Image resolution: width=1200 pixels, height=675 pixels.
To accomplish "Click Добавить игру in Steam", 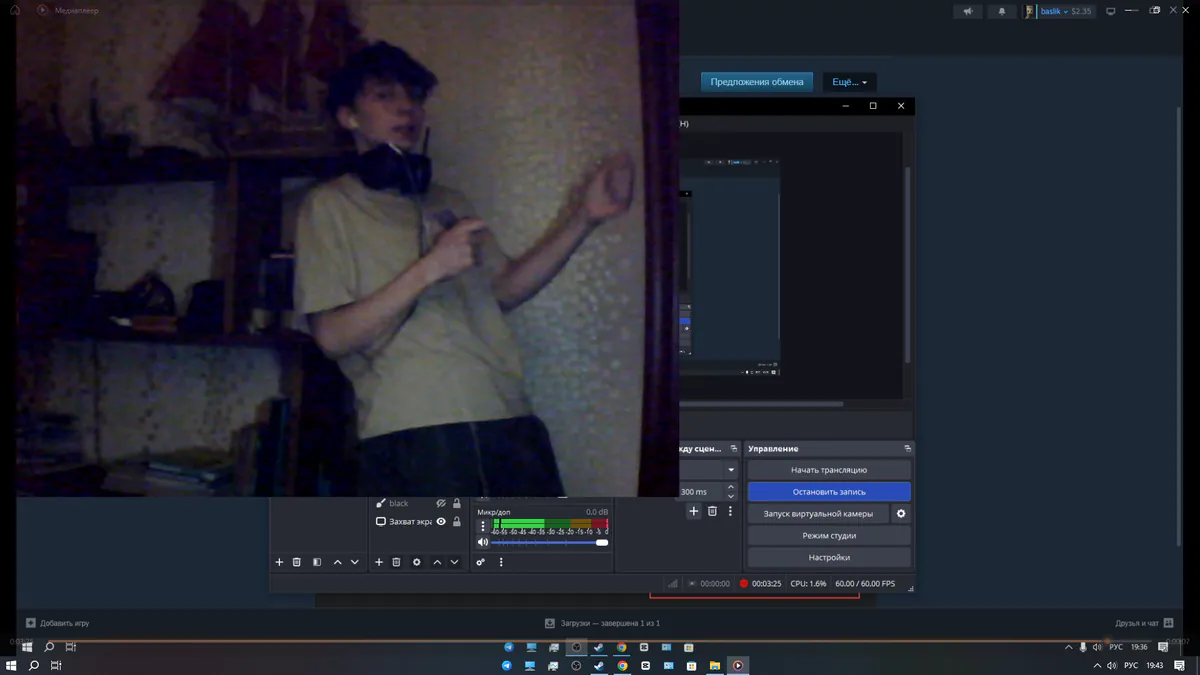I will pyautogui.click(x=57, y=623).
